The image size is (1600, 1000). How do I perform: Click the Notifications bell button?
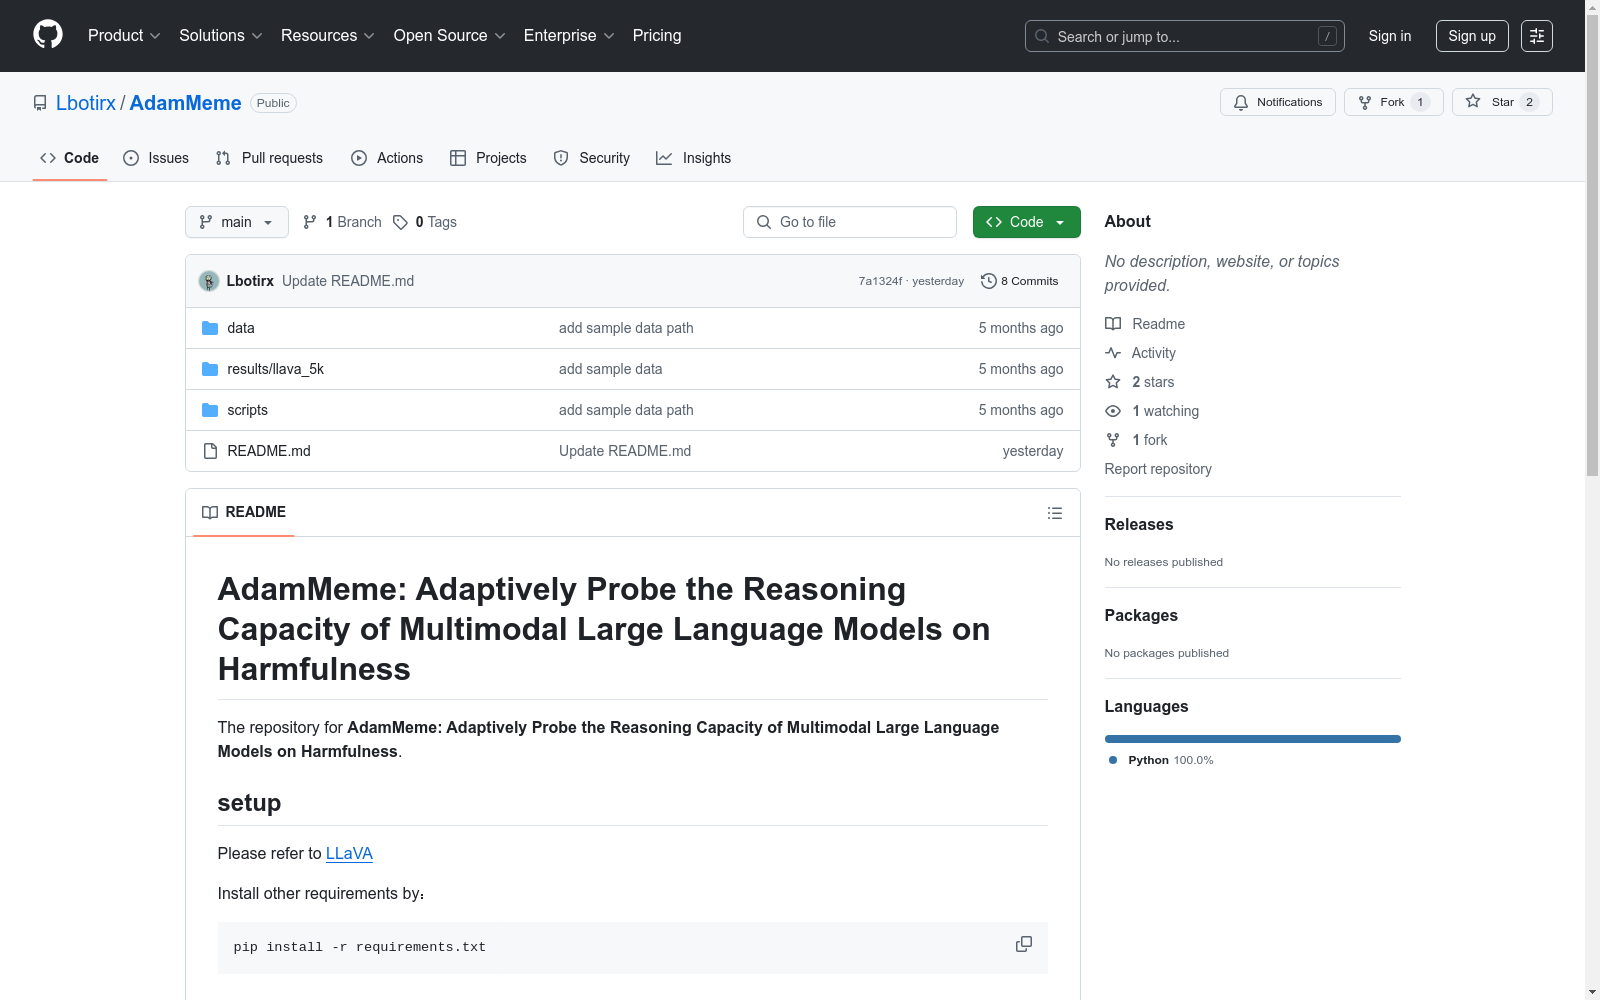point(1278,102)
